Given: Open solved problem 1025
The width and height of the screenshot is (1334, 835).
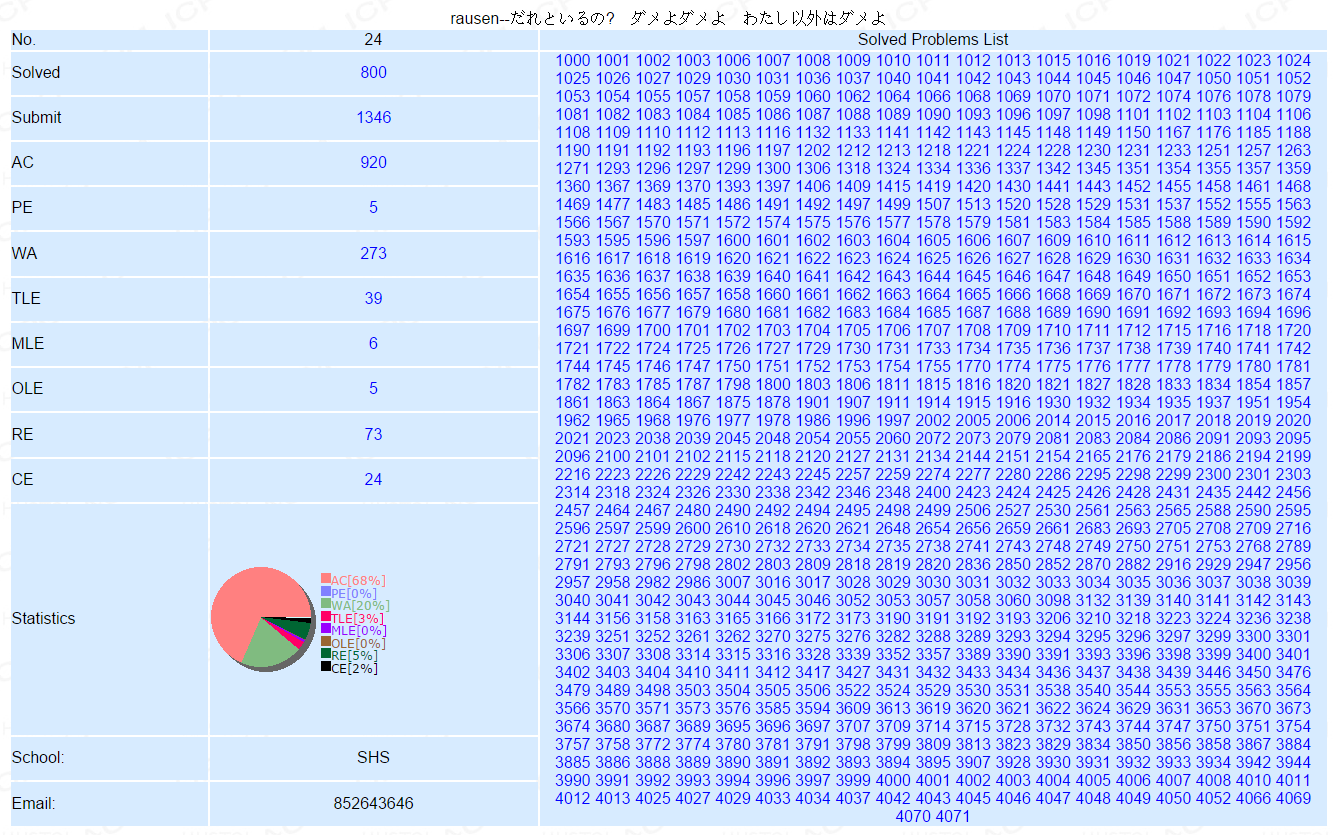Looking at the screenshot, I should tap(573, 78).
